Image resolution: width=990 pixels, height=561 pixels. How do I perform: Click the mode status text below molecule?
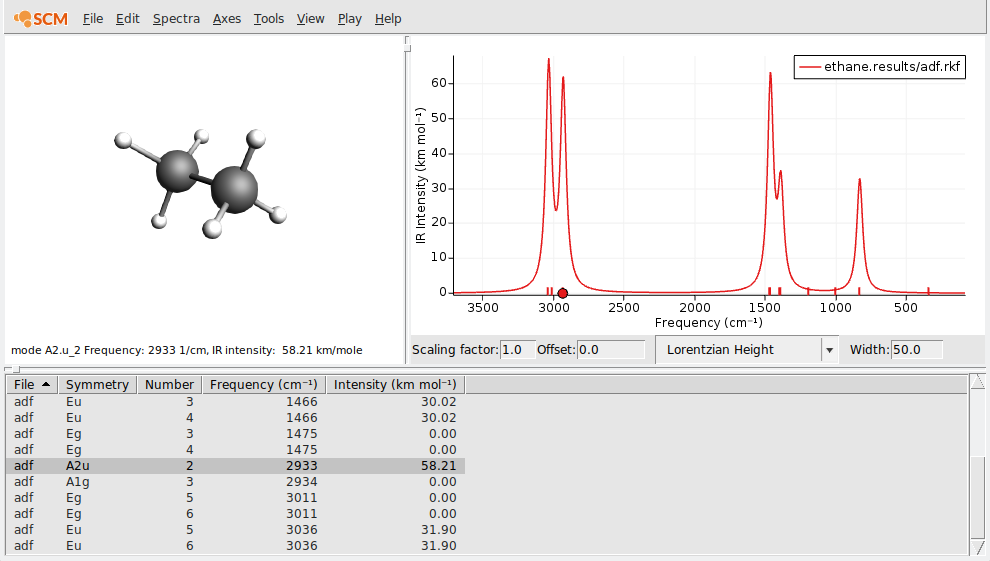tap(187, 350)
